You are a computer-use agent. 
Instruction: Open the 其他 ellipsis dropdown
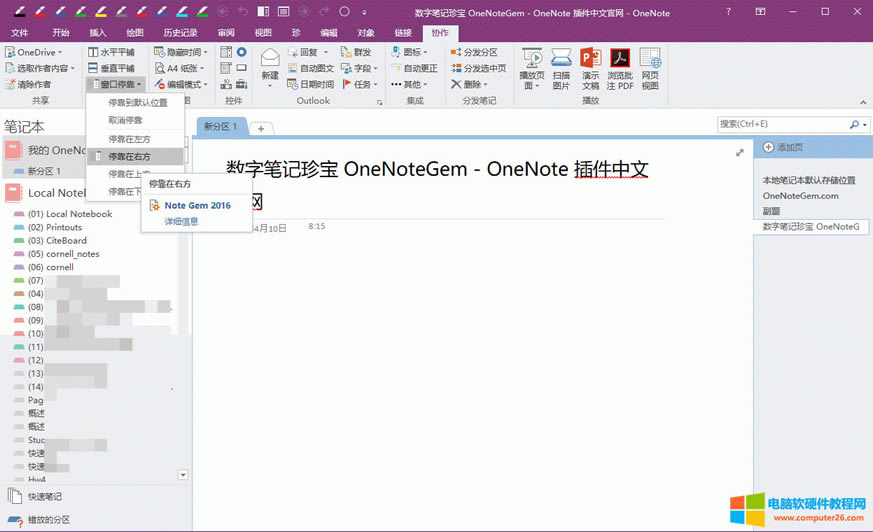409,84
